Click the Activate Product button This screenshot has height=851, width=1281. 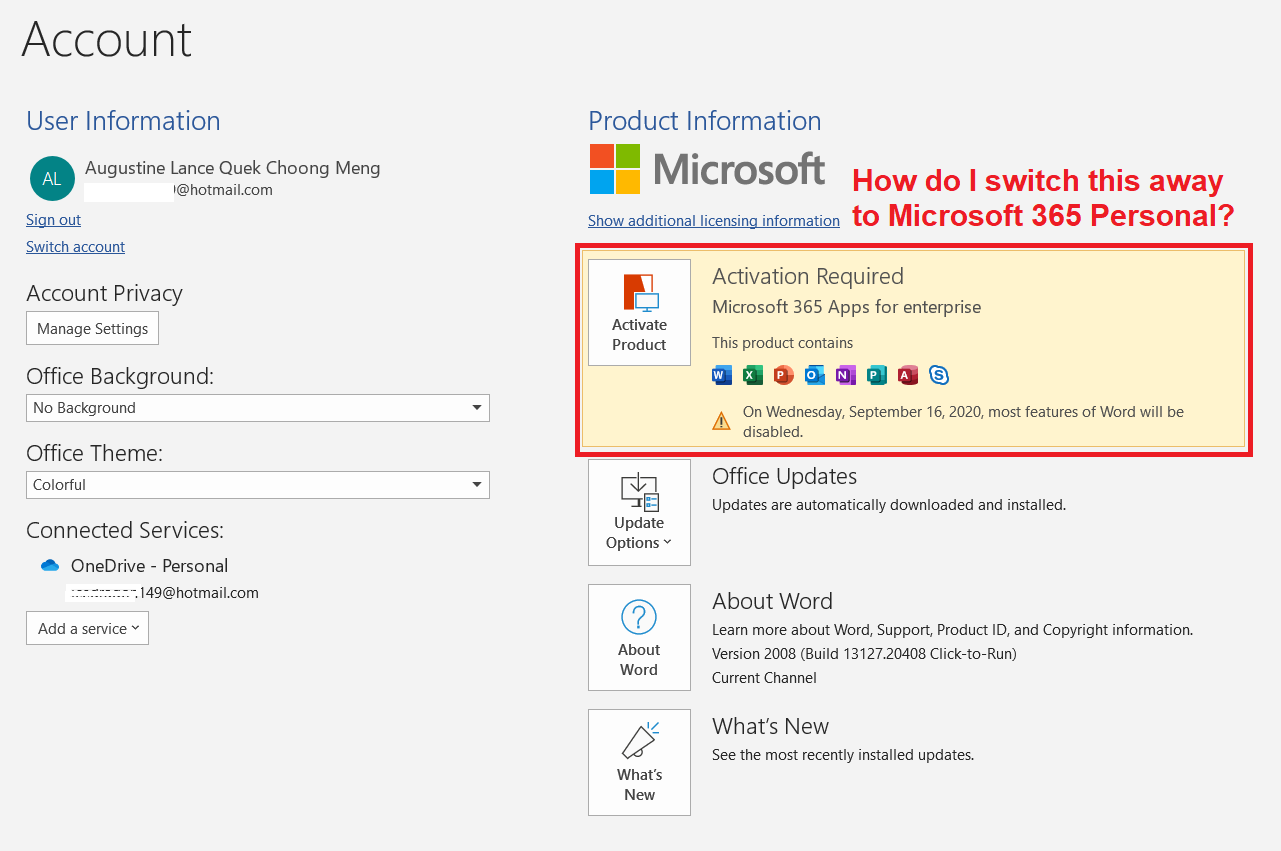tap(639, 312)
